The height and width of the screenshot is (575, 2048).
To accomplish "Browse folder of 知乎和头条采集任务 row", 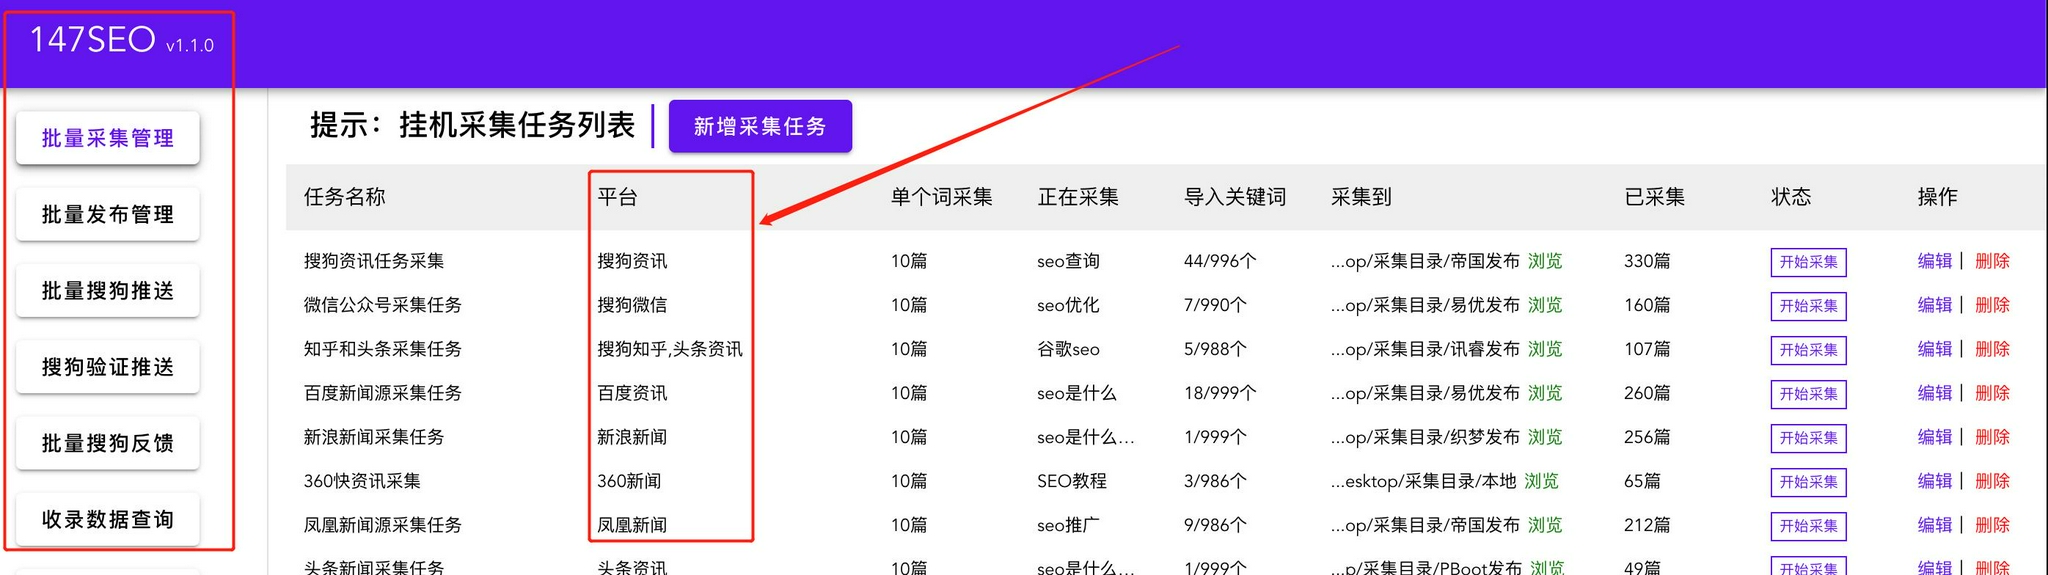I will (x=1545, y=349).
